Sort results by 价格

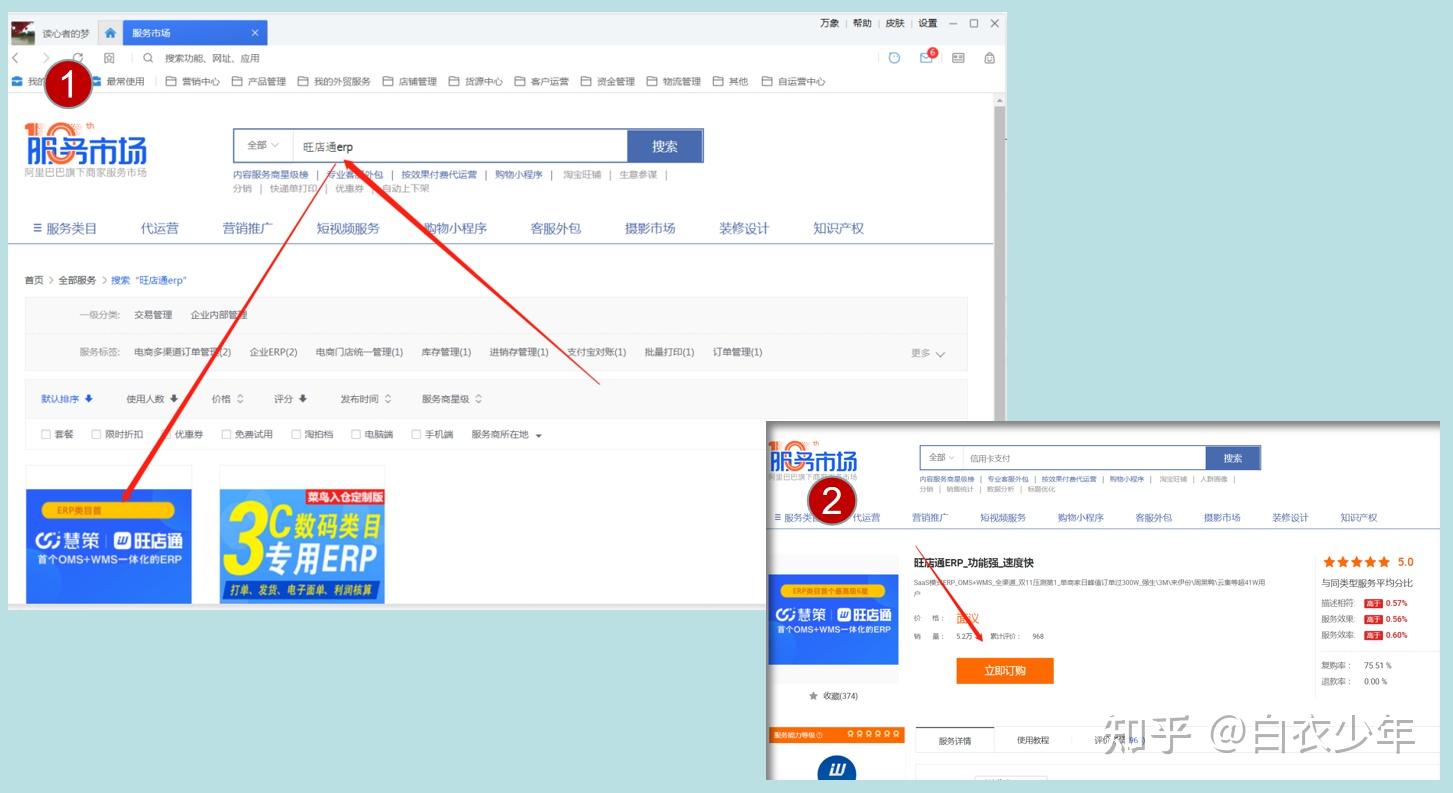pyautogui.click(x=227, y=399)
